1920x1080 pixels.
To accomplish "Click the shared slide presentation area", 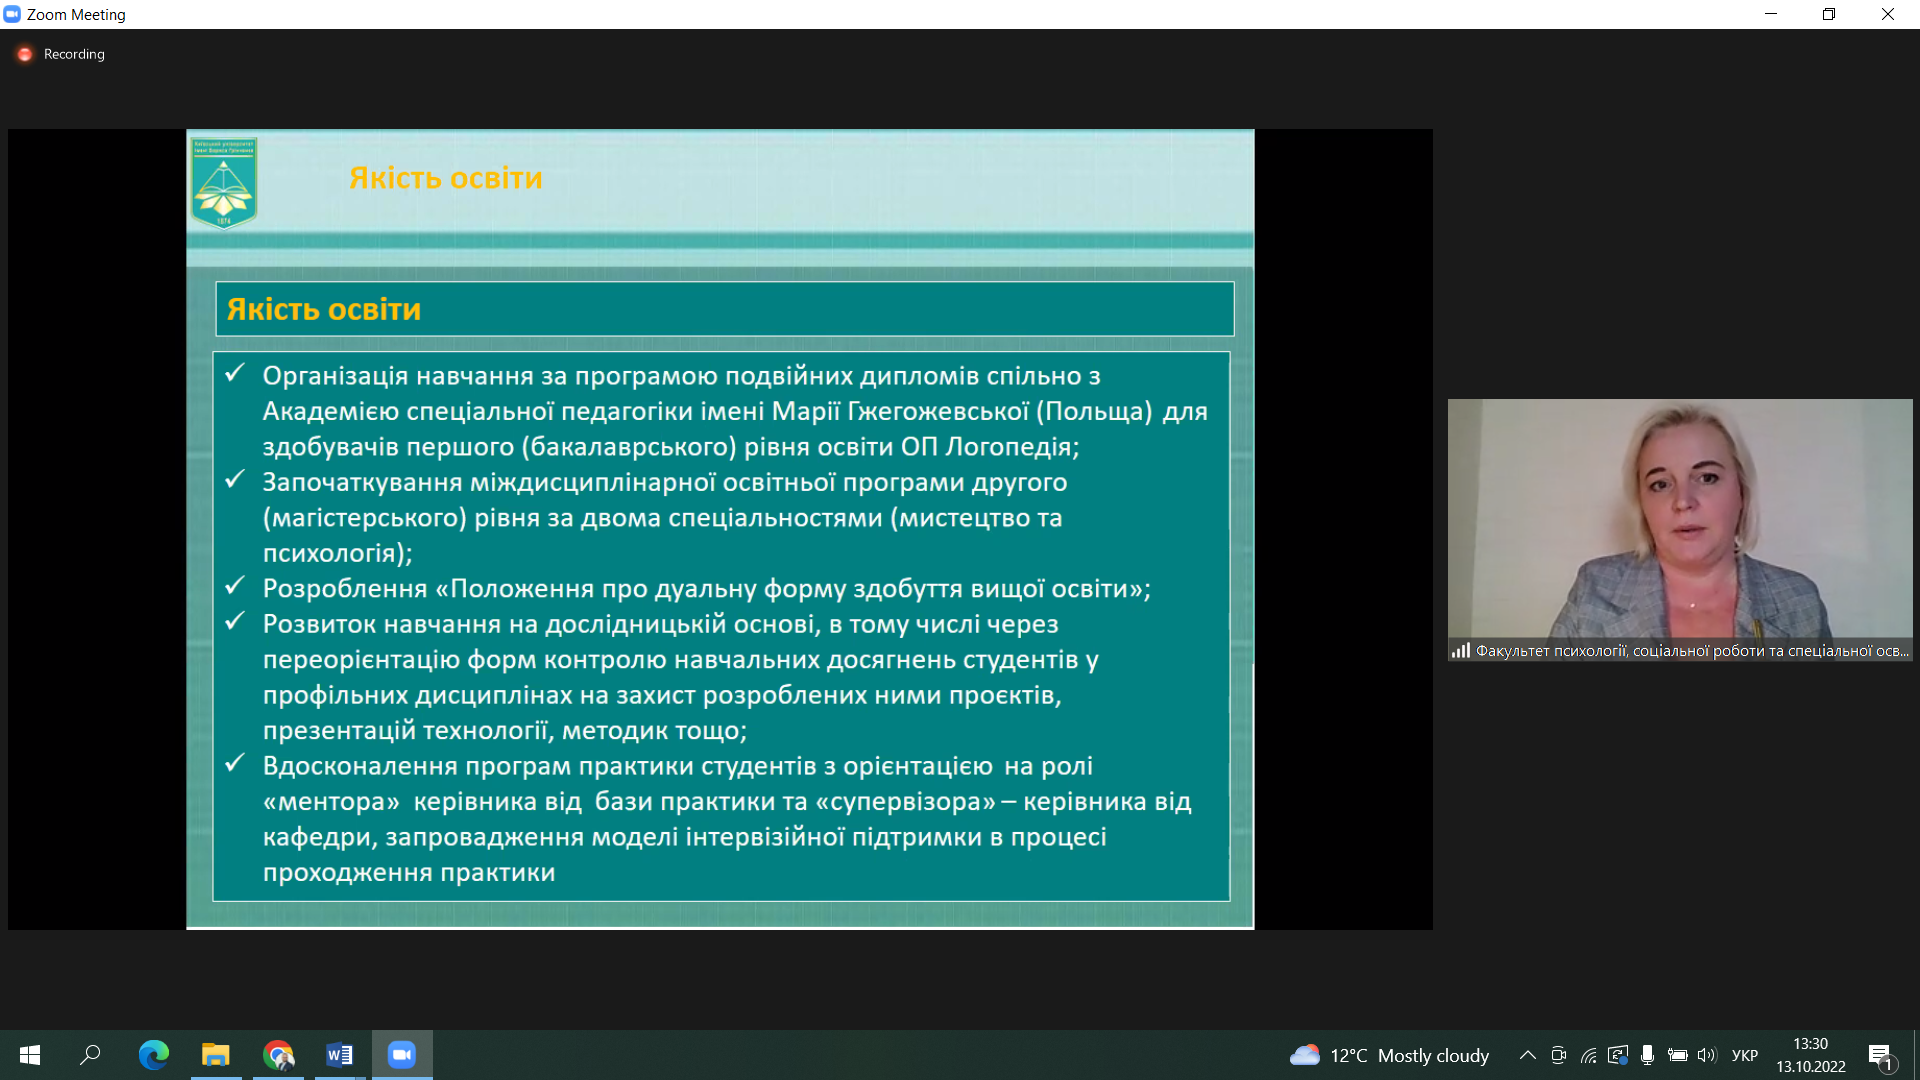I will 720,530.
